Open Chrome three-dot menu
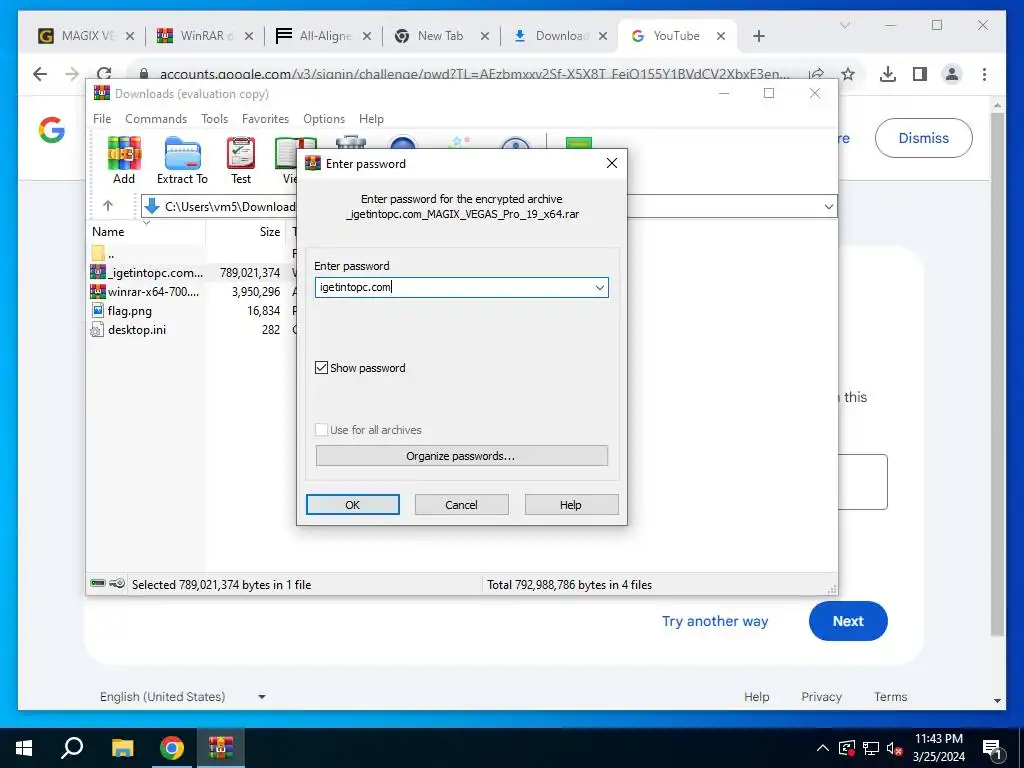The image size is (1024, 768). click(984, 74)
